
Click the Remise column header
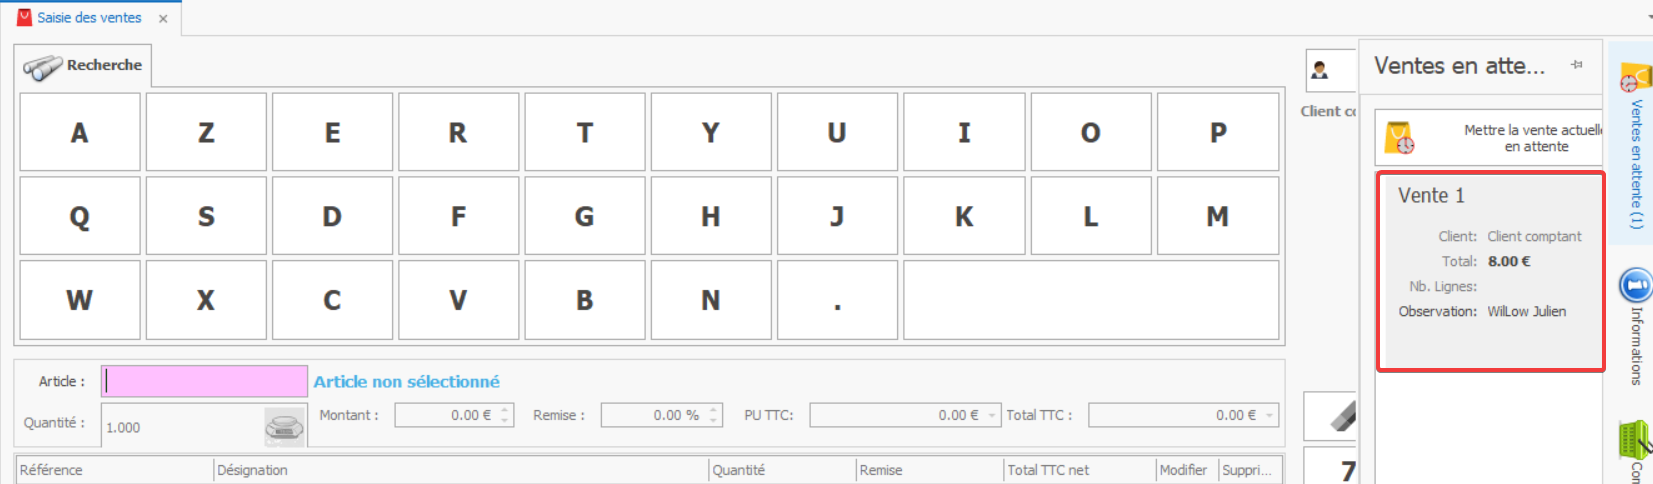point(930,470)
